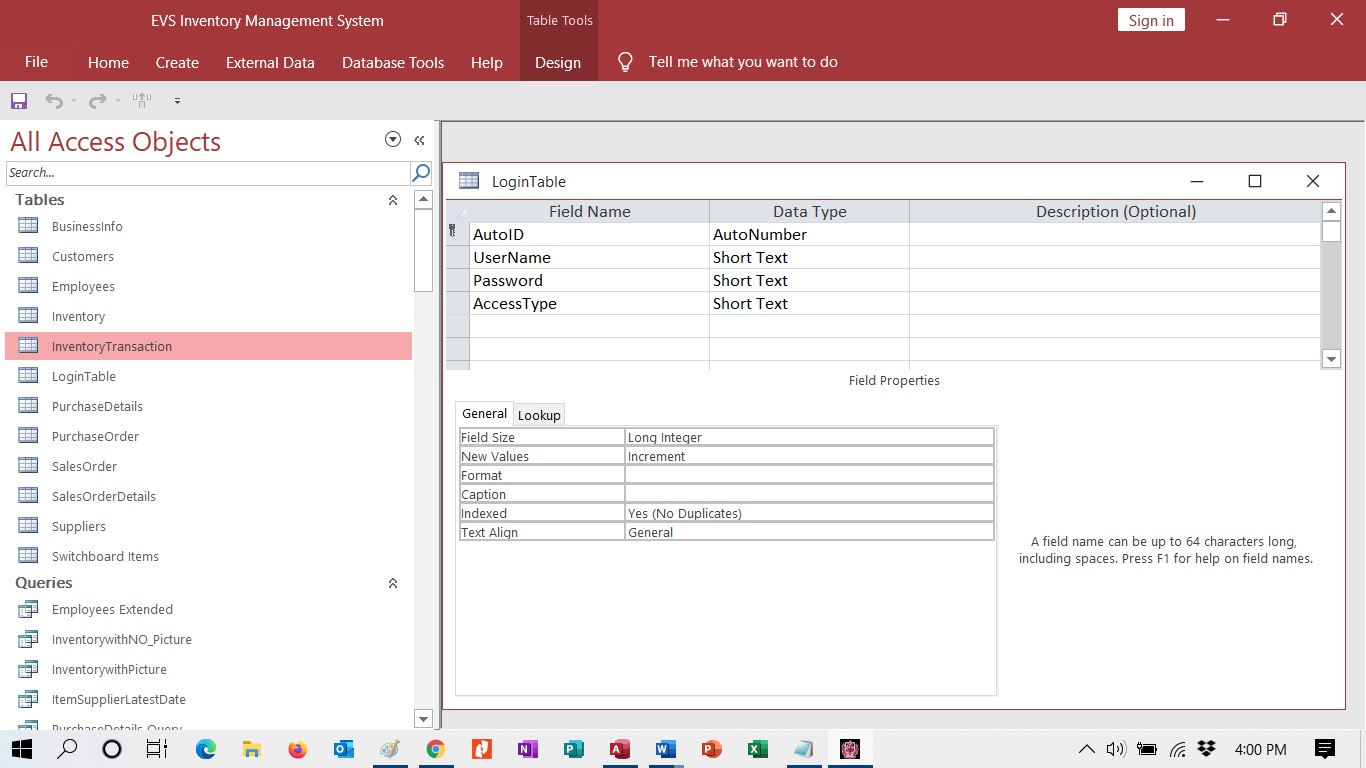Select the Employees table icon
Screen dimensions: 1366x768
click(28, 286)
